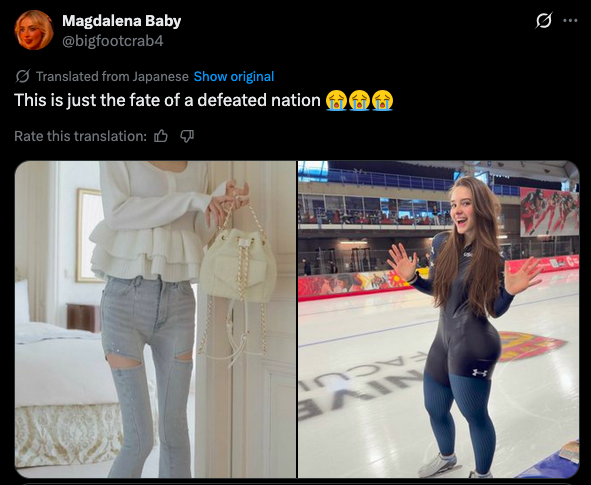Click the Under Armour logo on the skating suit
This screenshot has height=485, width=591.
coord(480,373)
